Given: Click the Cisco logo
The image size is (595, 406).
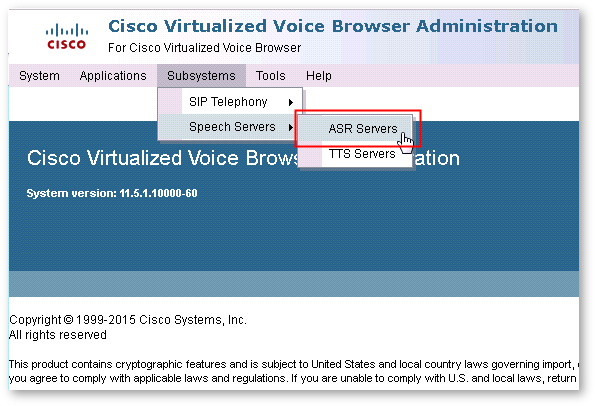Looking at the screenshot, I should 67,37.
